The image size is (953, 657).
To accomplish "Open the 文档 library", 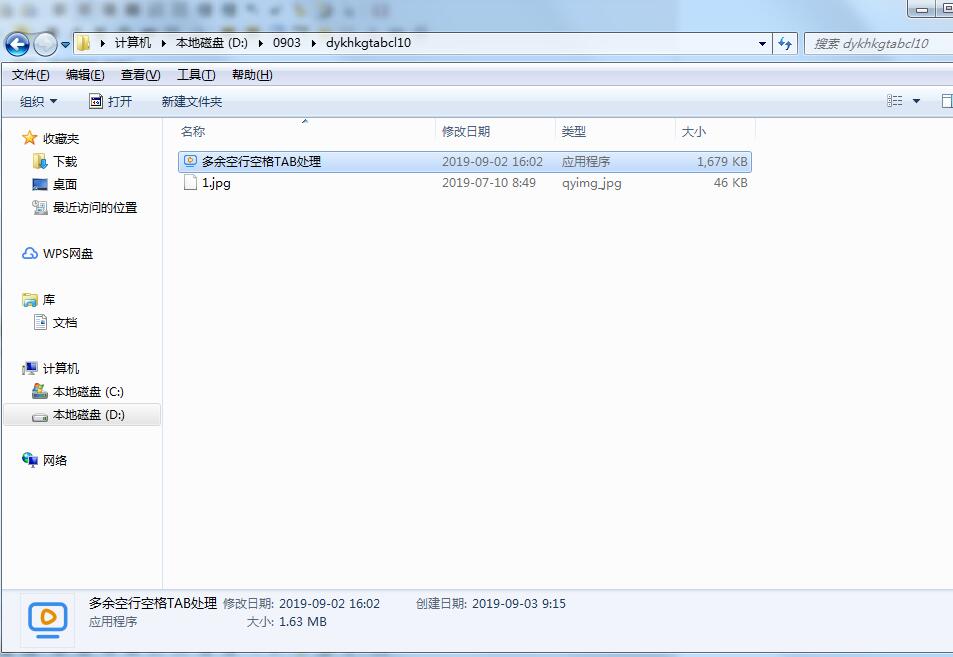I will [x=65, y=323].
